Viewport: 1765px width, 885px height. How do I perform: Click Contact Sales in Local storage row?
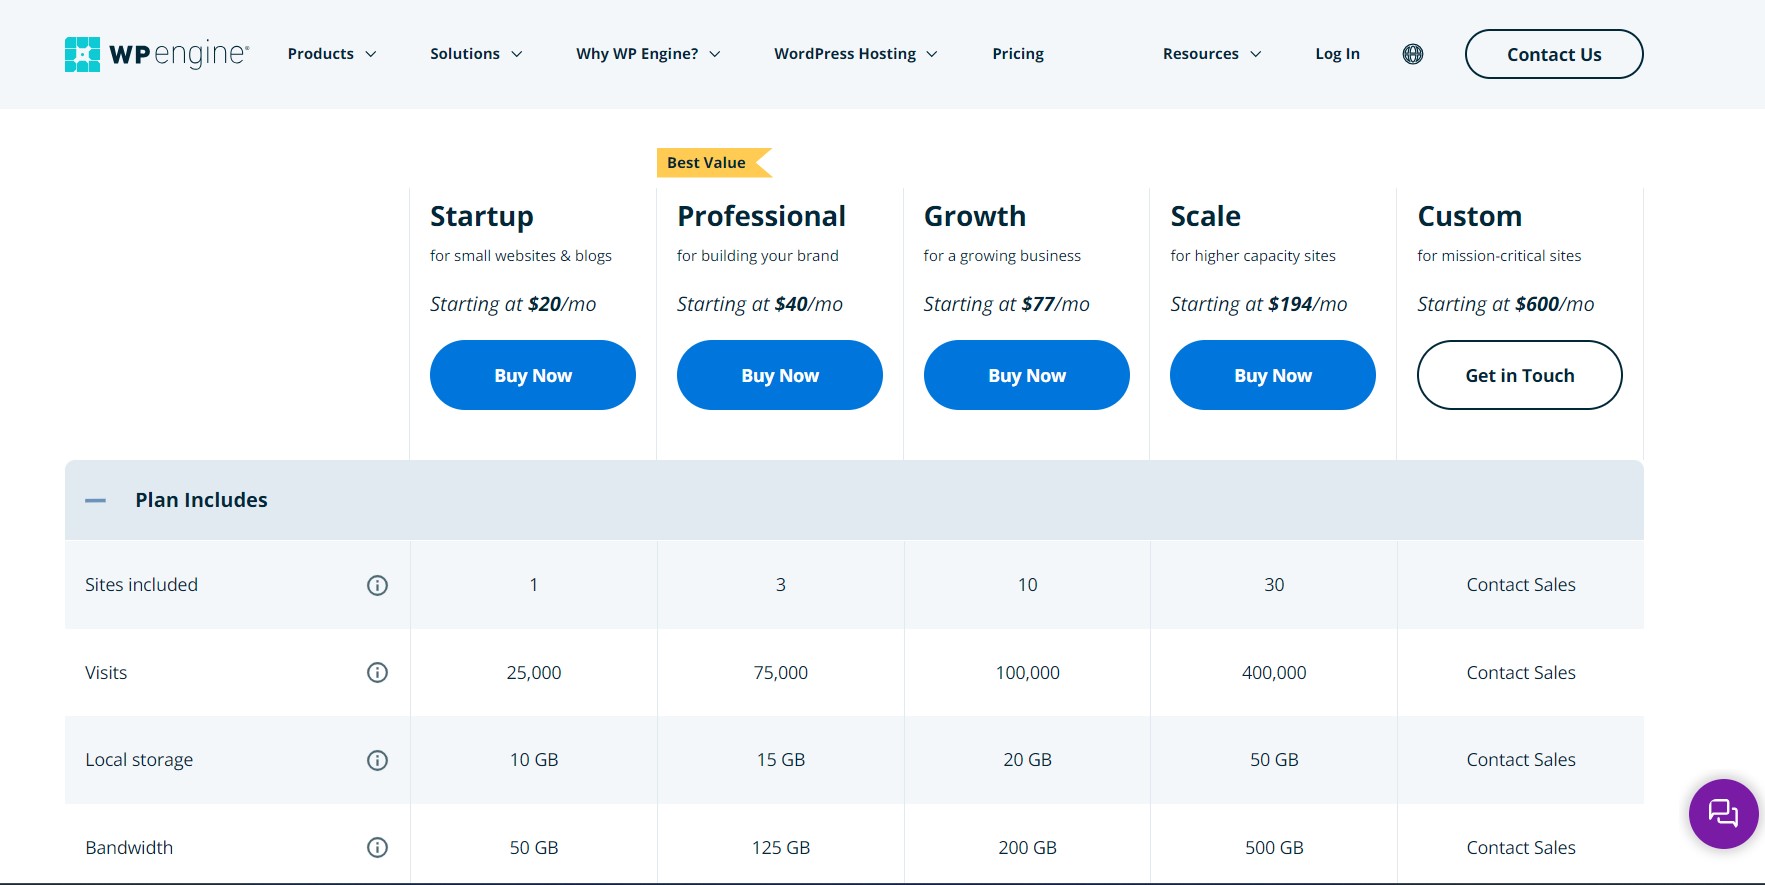coord(1521,760)
